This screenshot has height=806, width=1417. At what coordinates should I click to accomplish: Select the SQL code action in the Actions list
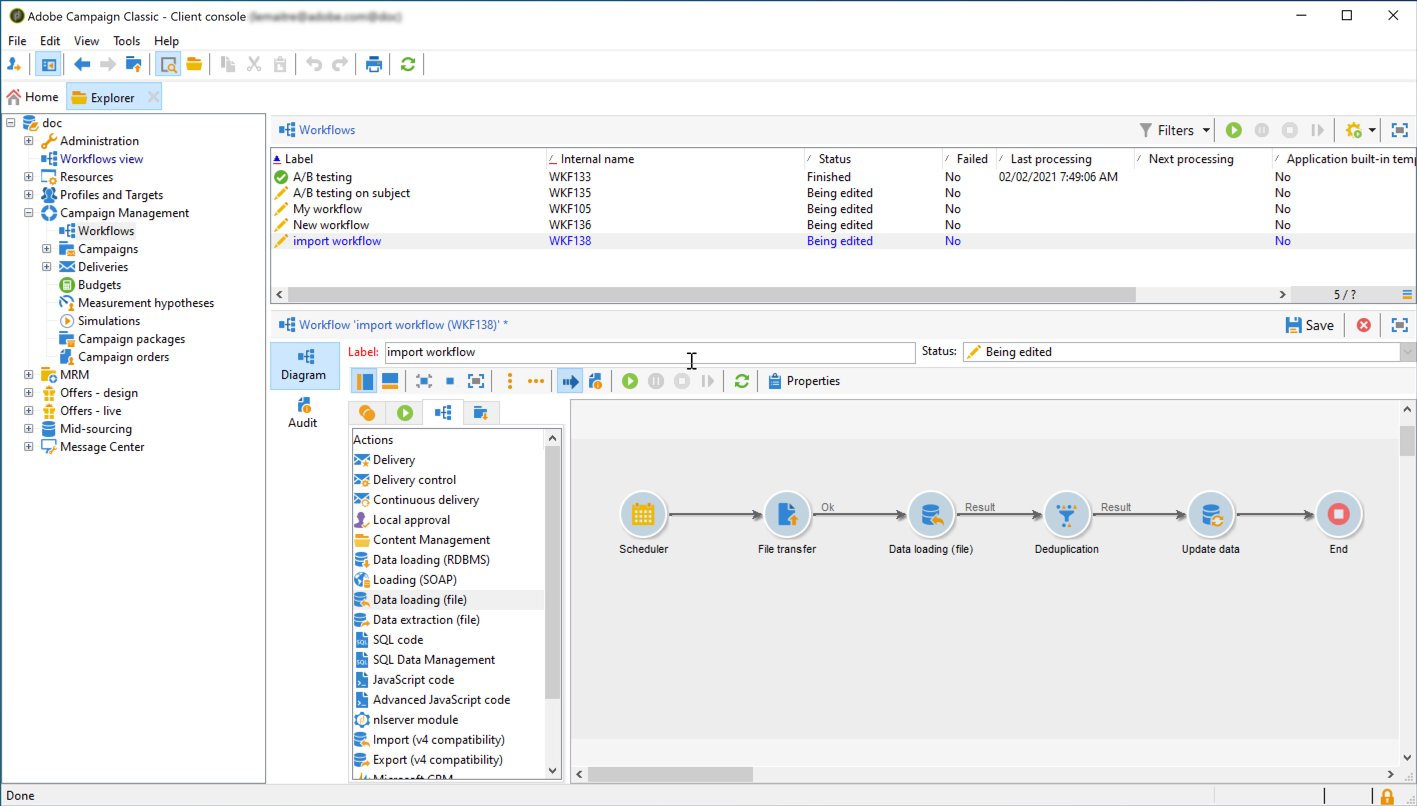pyautogui.click(x=398, y=640)
